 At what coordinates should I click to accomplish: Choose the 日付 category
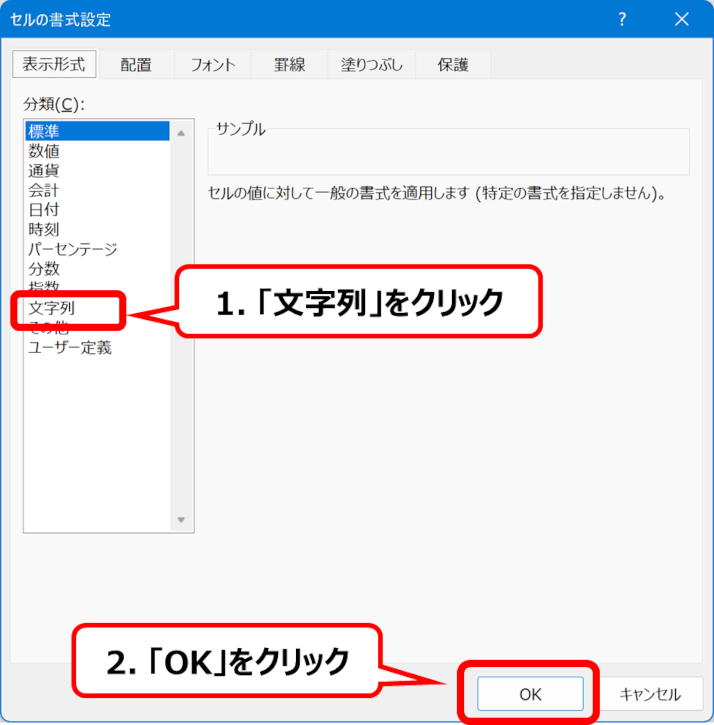[44, 210]
